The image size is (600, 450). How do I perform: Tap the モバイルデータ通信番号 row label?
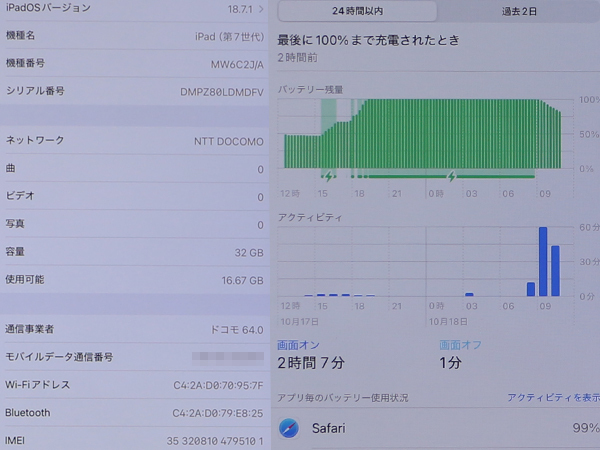pyautogui.click(x=59, y=357)
